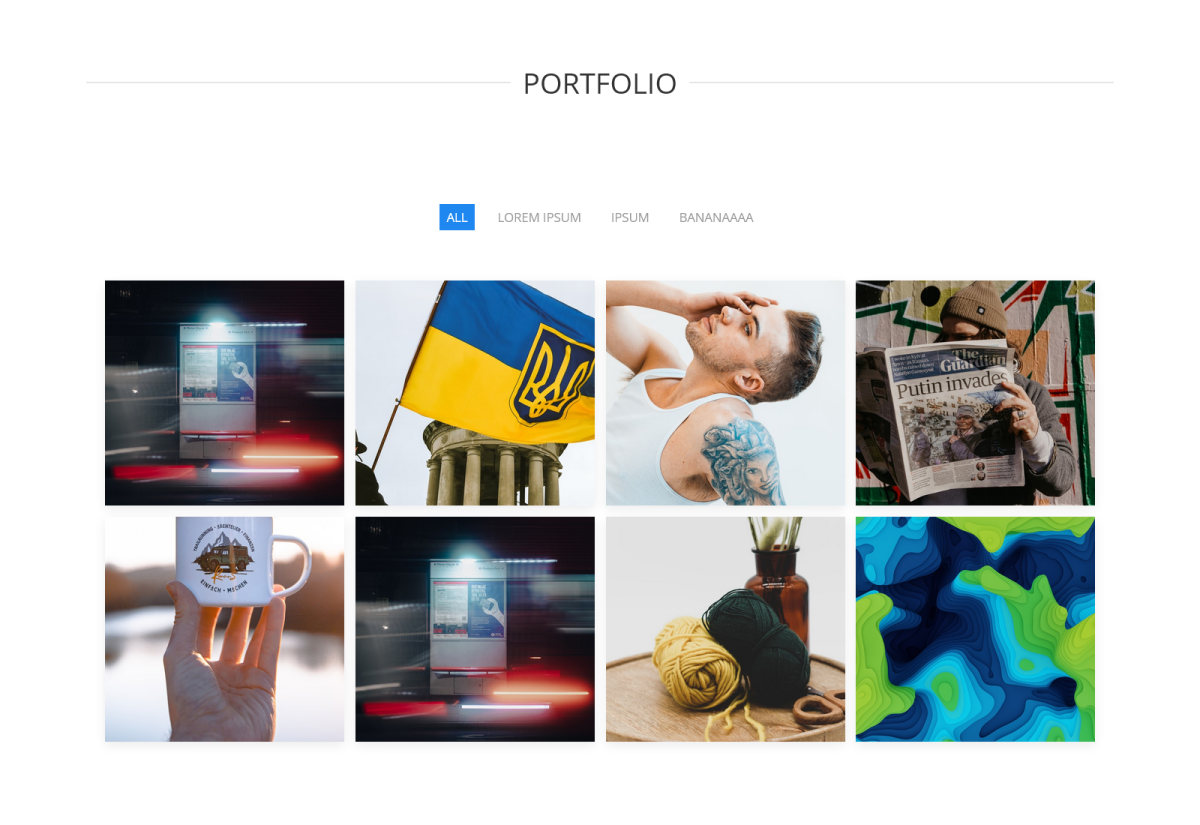The width and height of the screenshot is (1200, 825).
Task: Select the ALL portfolio filter
Action: click(457, 217)
